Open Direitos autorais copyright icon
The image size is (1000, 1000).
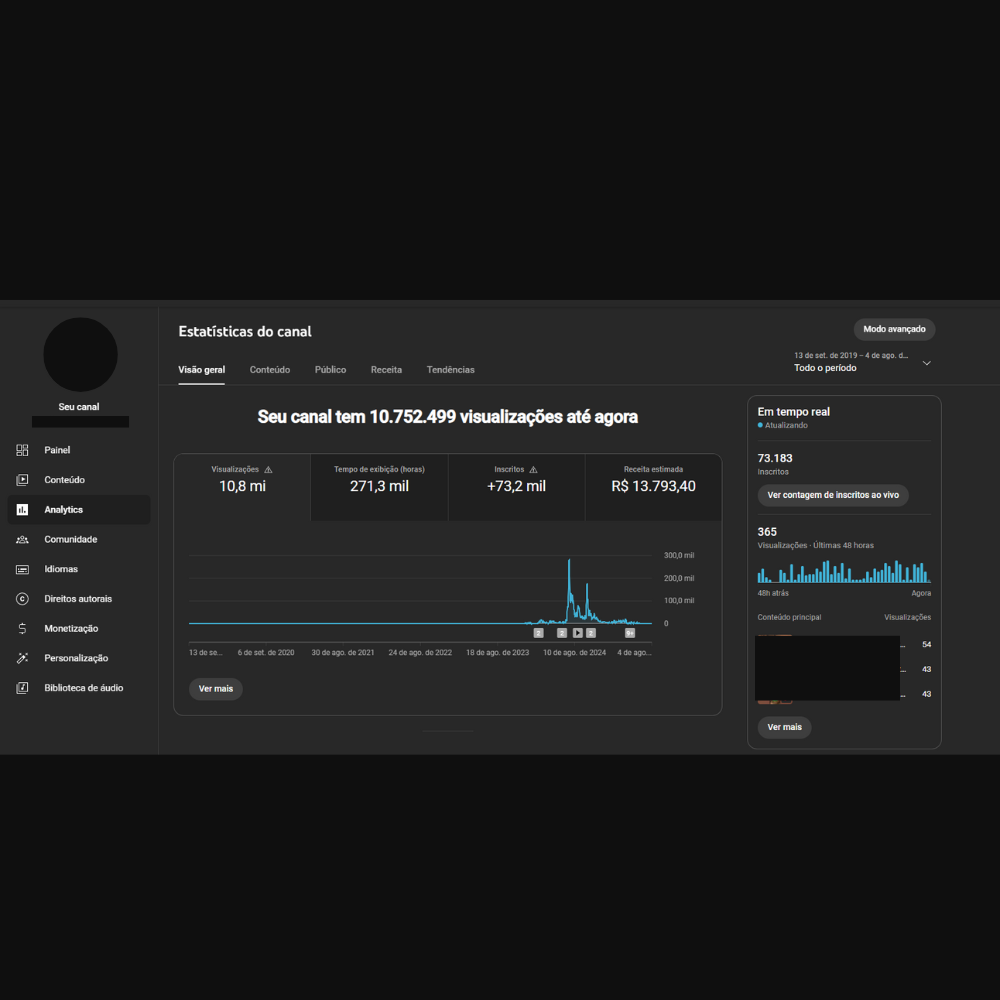22,599
